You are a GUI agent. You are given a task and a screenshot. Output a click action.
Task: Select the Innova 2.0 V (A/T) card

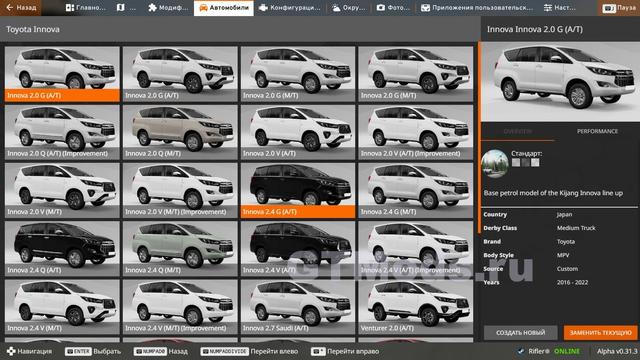pyautogui.click(x=298, y=132)
